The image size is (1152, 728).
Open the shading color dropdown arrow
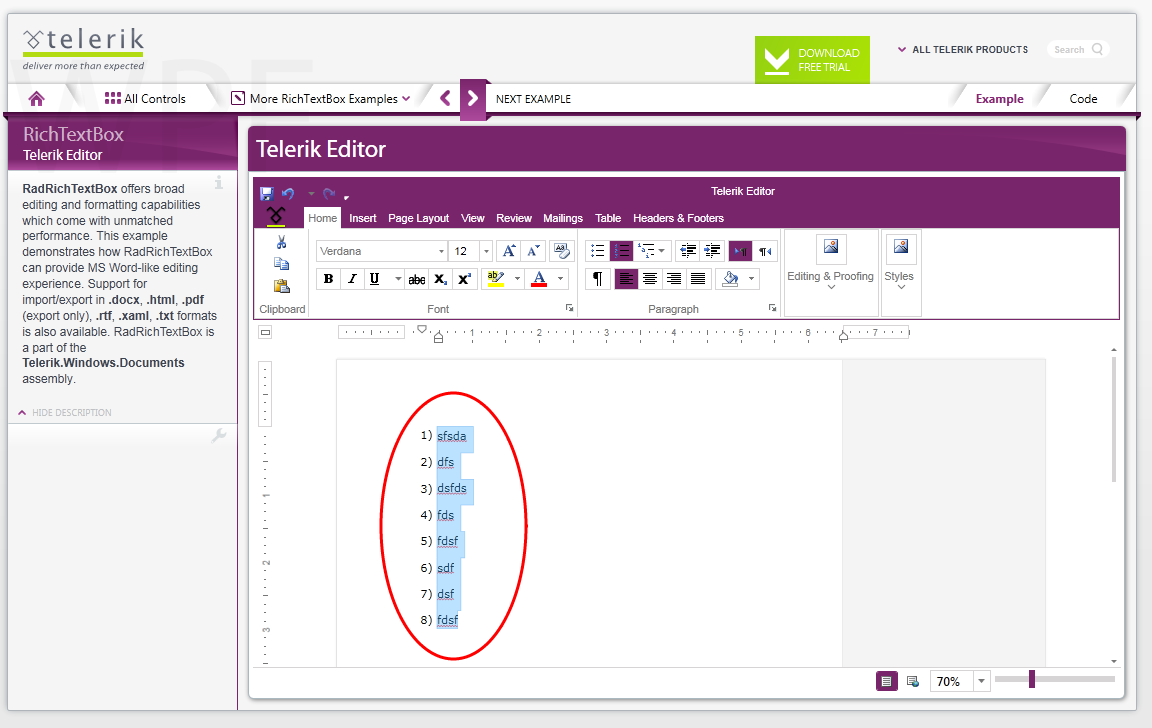[x=751, y=279]
